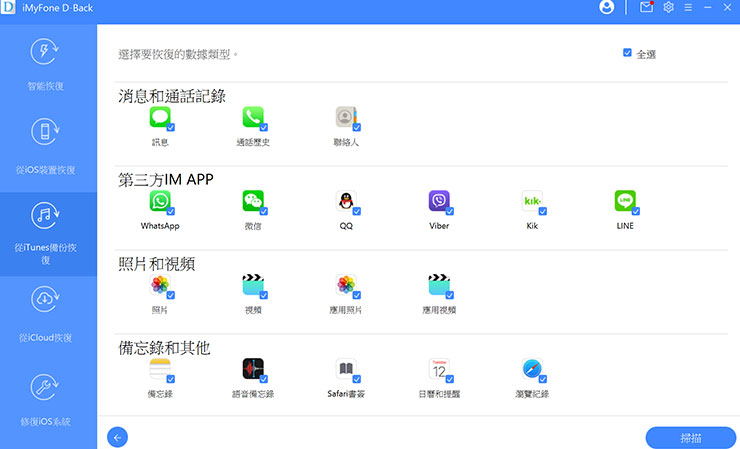Click the 第三方IM APP section heading
Screen dimensions: 740x449
166,180
